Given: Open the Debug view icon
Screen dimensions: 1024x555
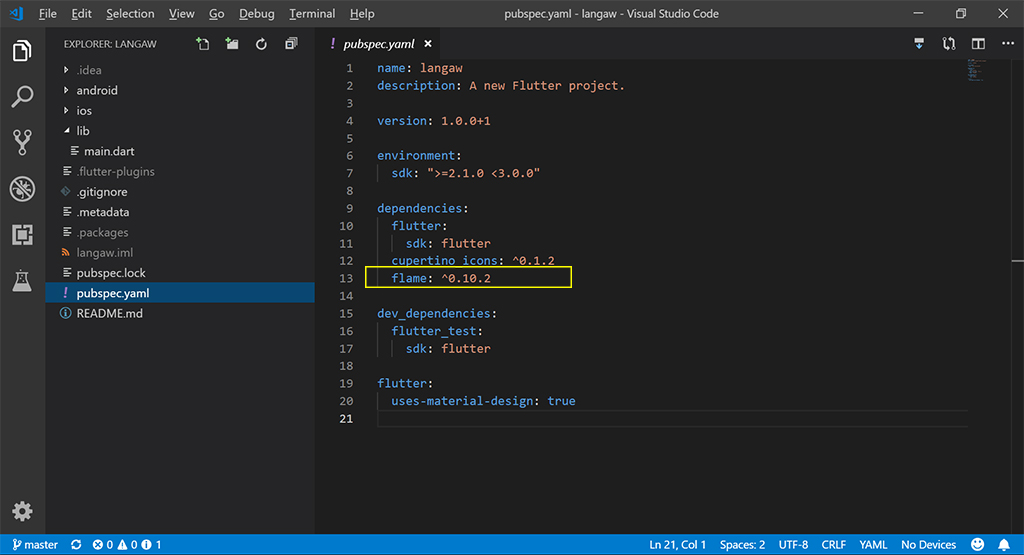Looking at the screenshot, I should click(22, 189).
